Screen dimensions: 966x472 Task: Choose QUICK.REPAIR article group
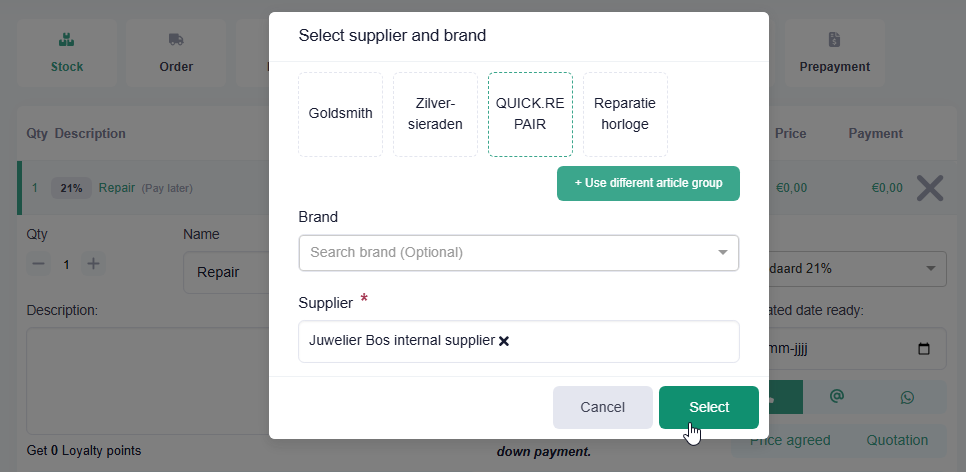(530, 114)
